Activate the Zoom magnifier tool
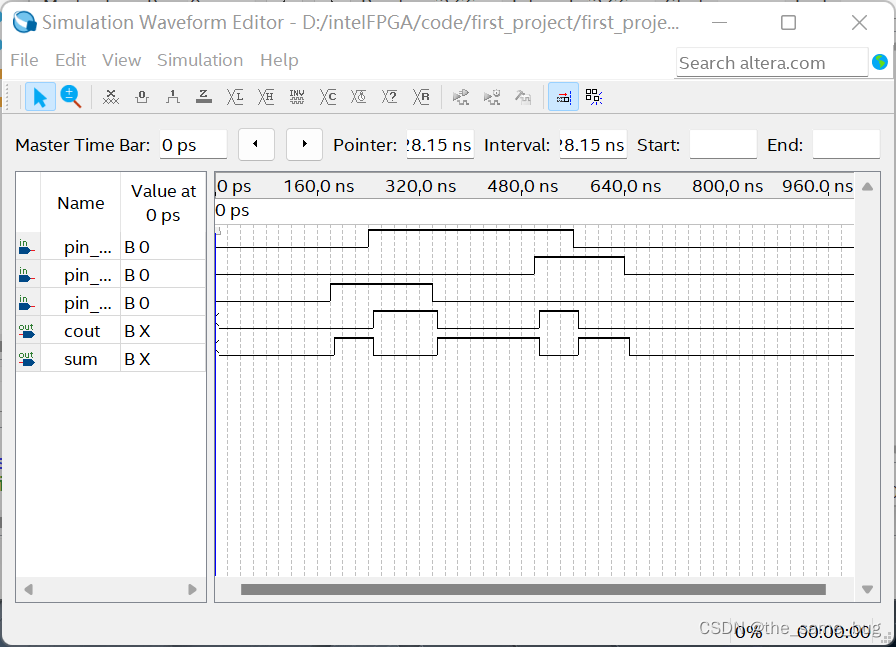The height and width of the screenshot is (647, 896). [71, 97]
